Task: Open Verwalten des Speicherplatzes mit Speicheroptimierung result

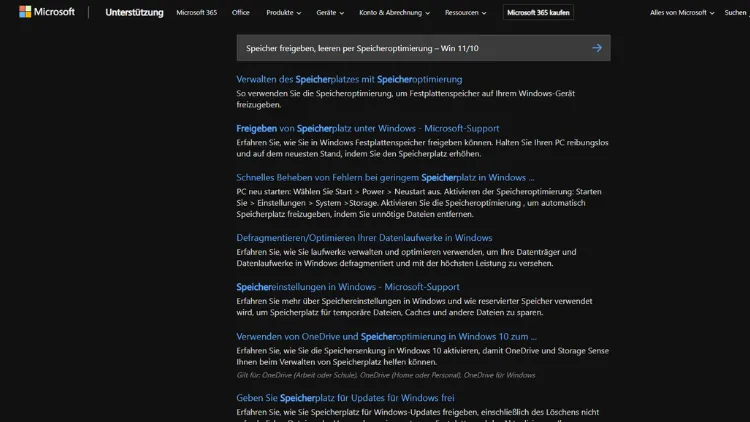Action: (349, 79)
